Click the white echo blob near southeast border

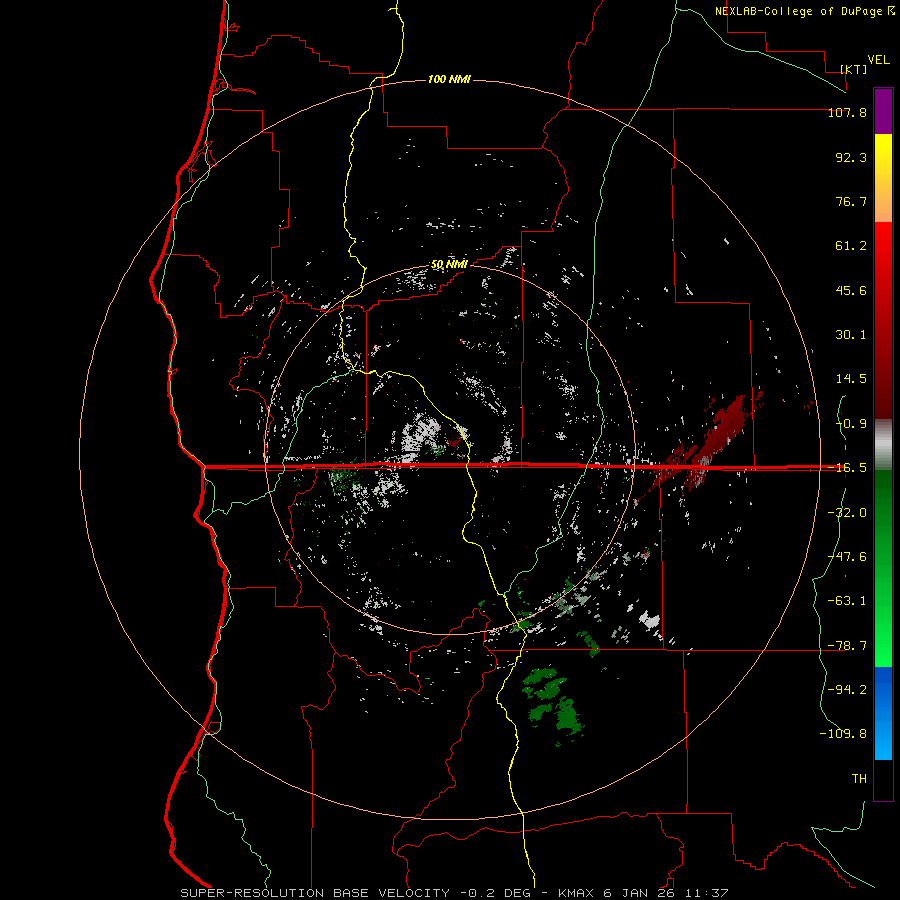650,620
